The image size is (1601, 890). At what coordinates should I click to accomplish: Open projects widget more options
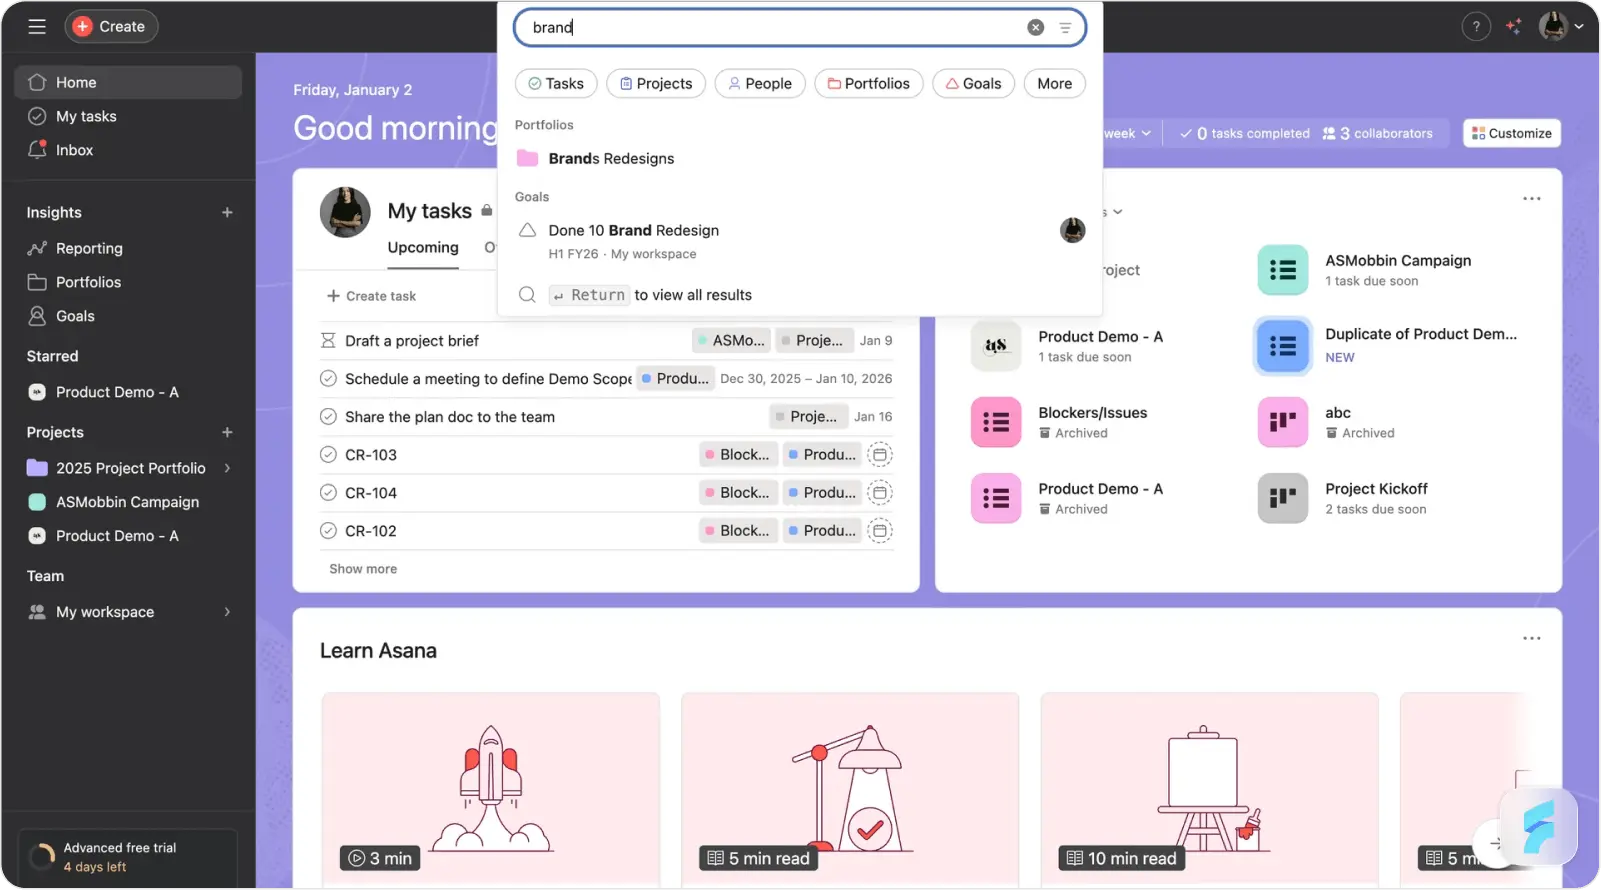(x=1532, y=199)
